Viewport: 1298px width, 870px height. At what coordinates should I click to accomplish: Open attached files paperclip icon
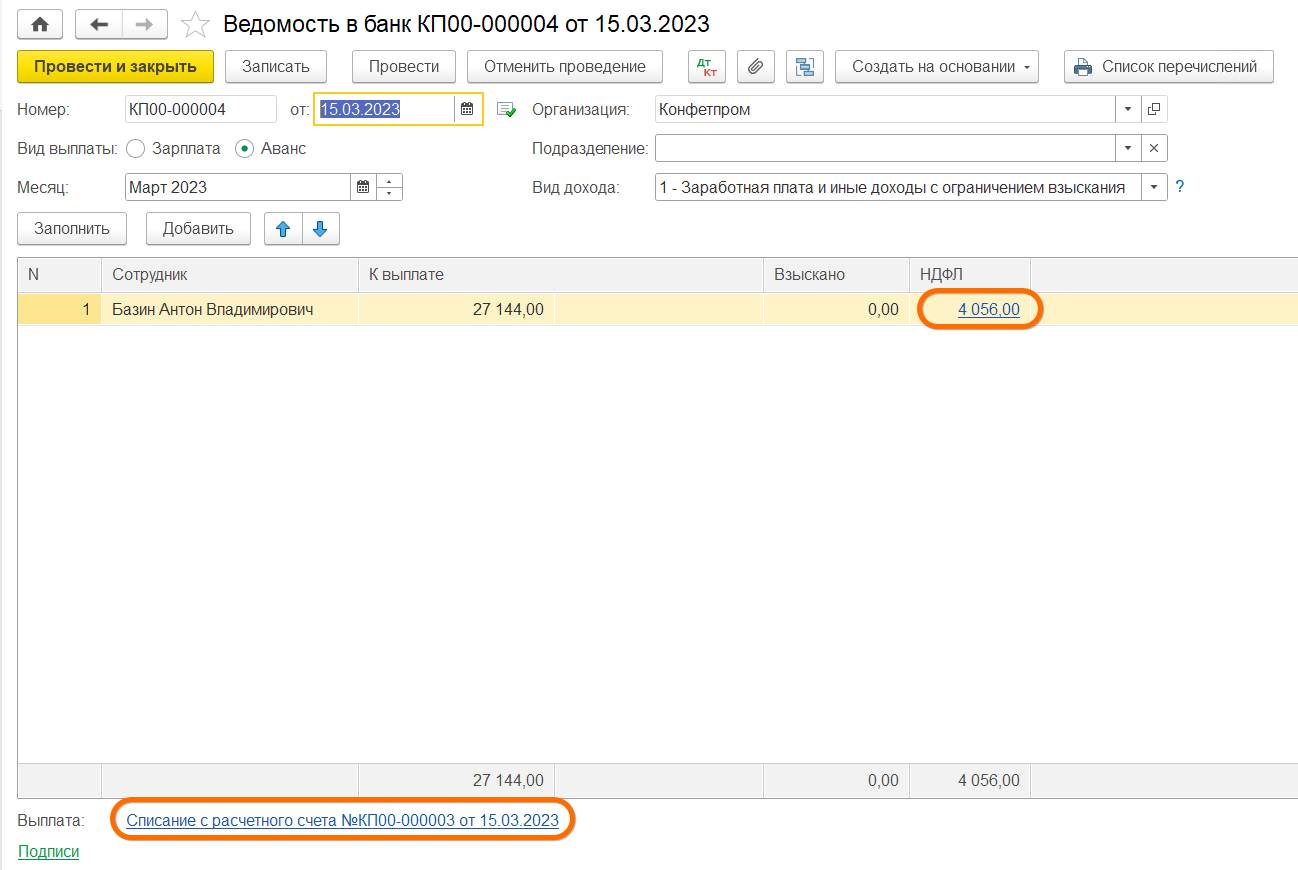coord(756,67)
